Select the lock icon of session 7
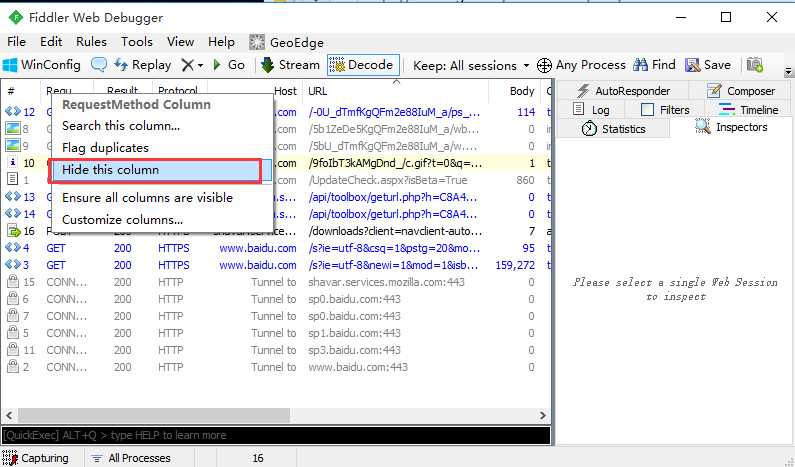The image size is (795, 467). [13, 315]
